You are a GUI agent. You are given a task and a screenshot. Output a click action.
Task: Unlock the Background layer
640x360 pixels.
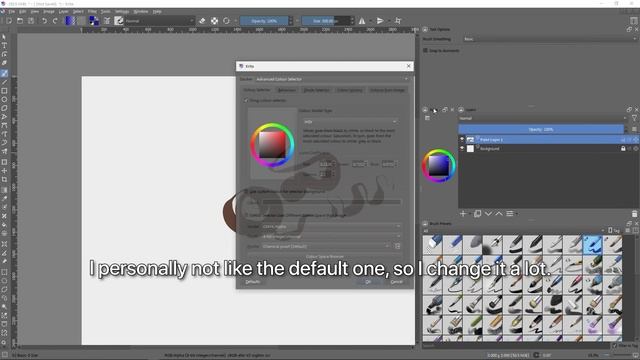(623, 149)
